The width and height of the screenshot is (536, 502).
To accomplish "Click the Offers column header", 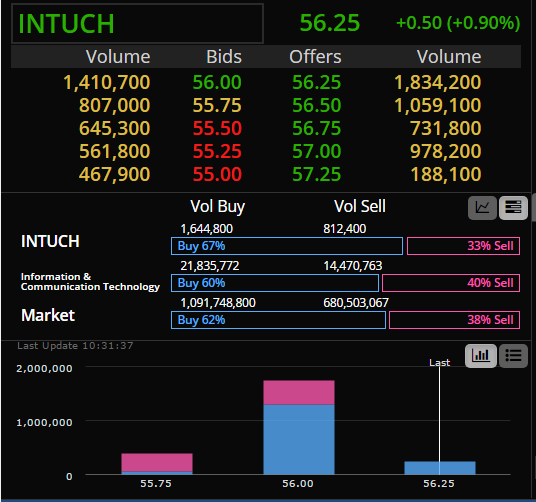I will (315, 57).
